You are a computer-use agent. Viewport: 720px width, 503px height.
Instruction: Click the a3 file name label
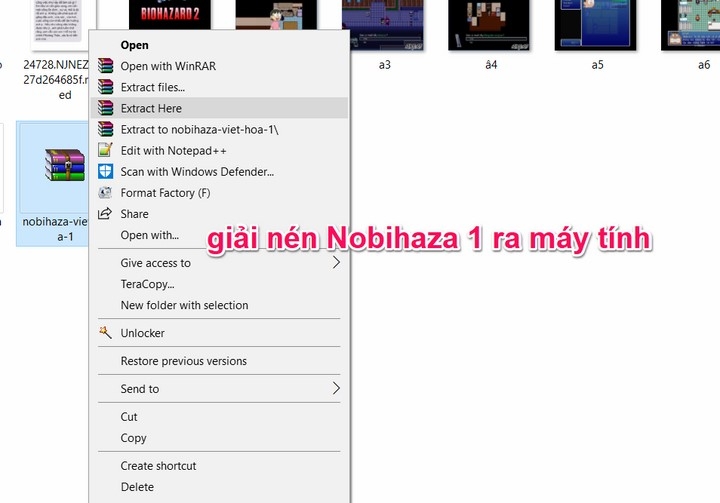tap(385, 65)
